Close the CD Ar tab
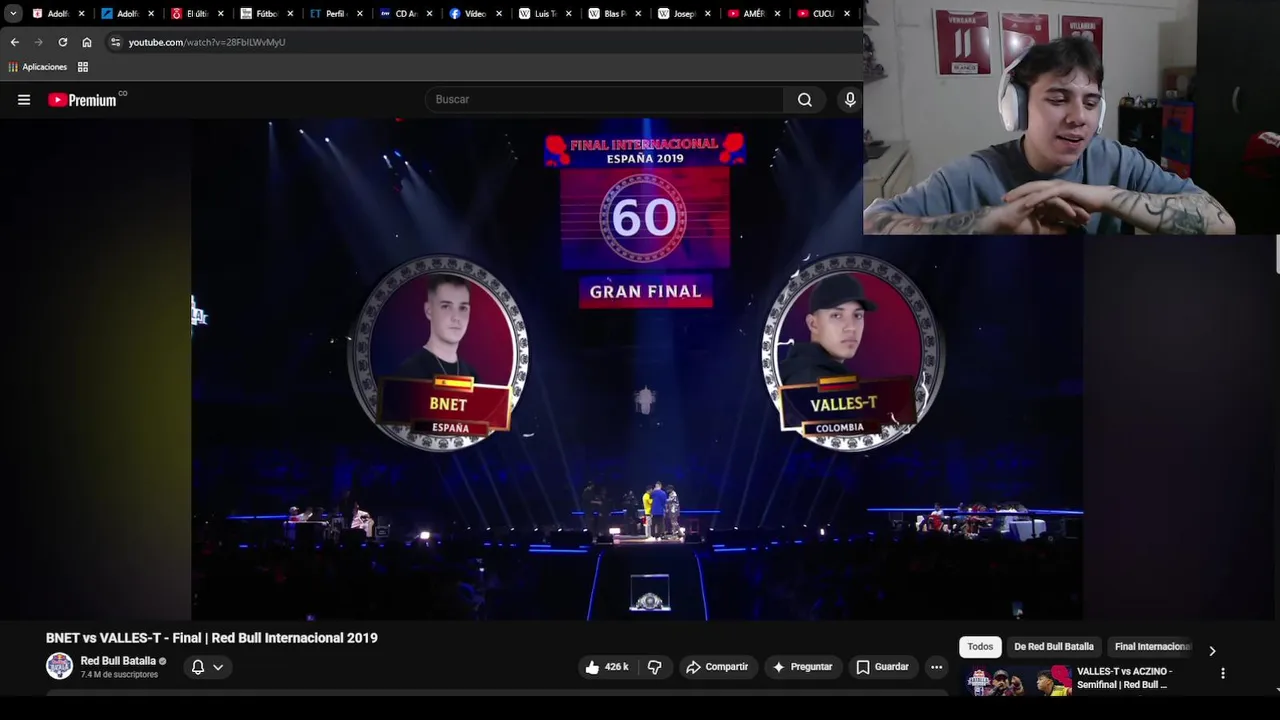The width and height of the screenshot is (1280, 720). (x=430, y=14)
